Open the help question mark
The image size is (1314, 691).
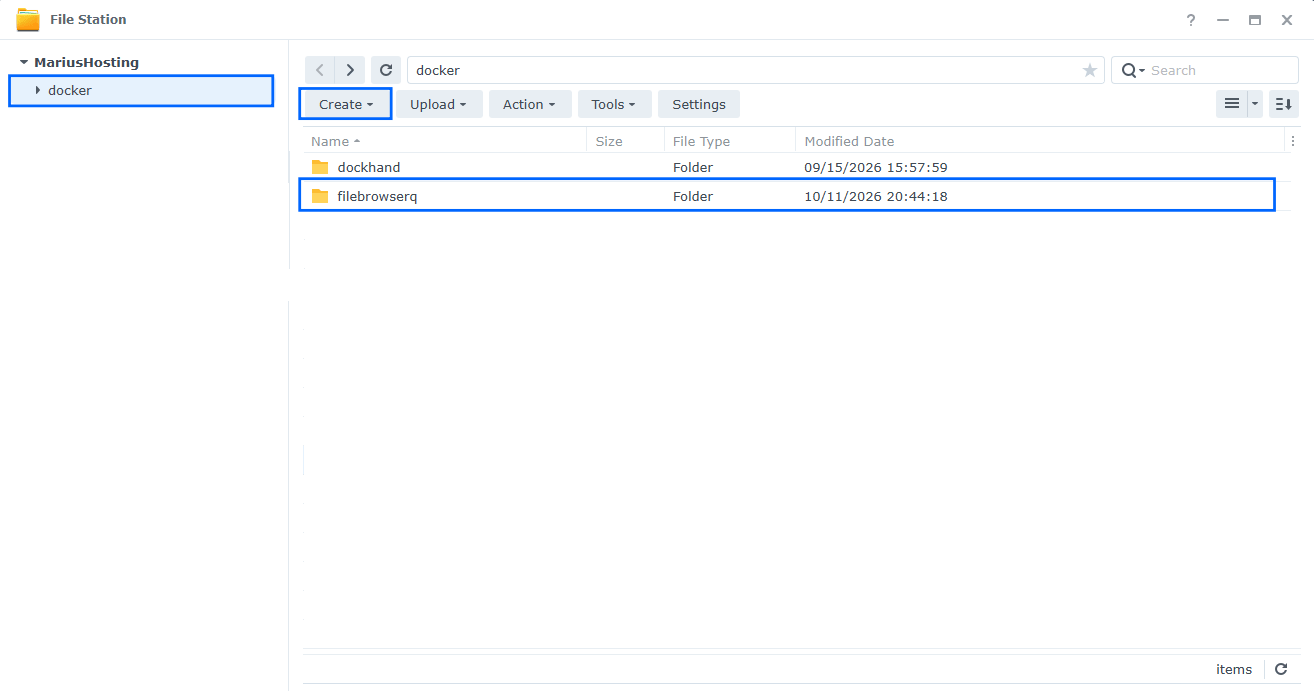pos(1191,20)
